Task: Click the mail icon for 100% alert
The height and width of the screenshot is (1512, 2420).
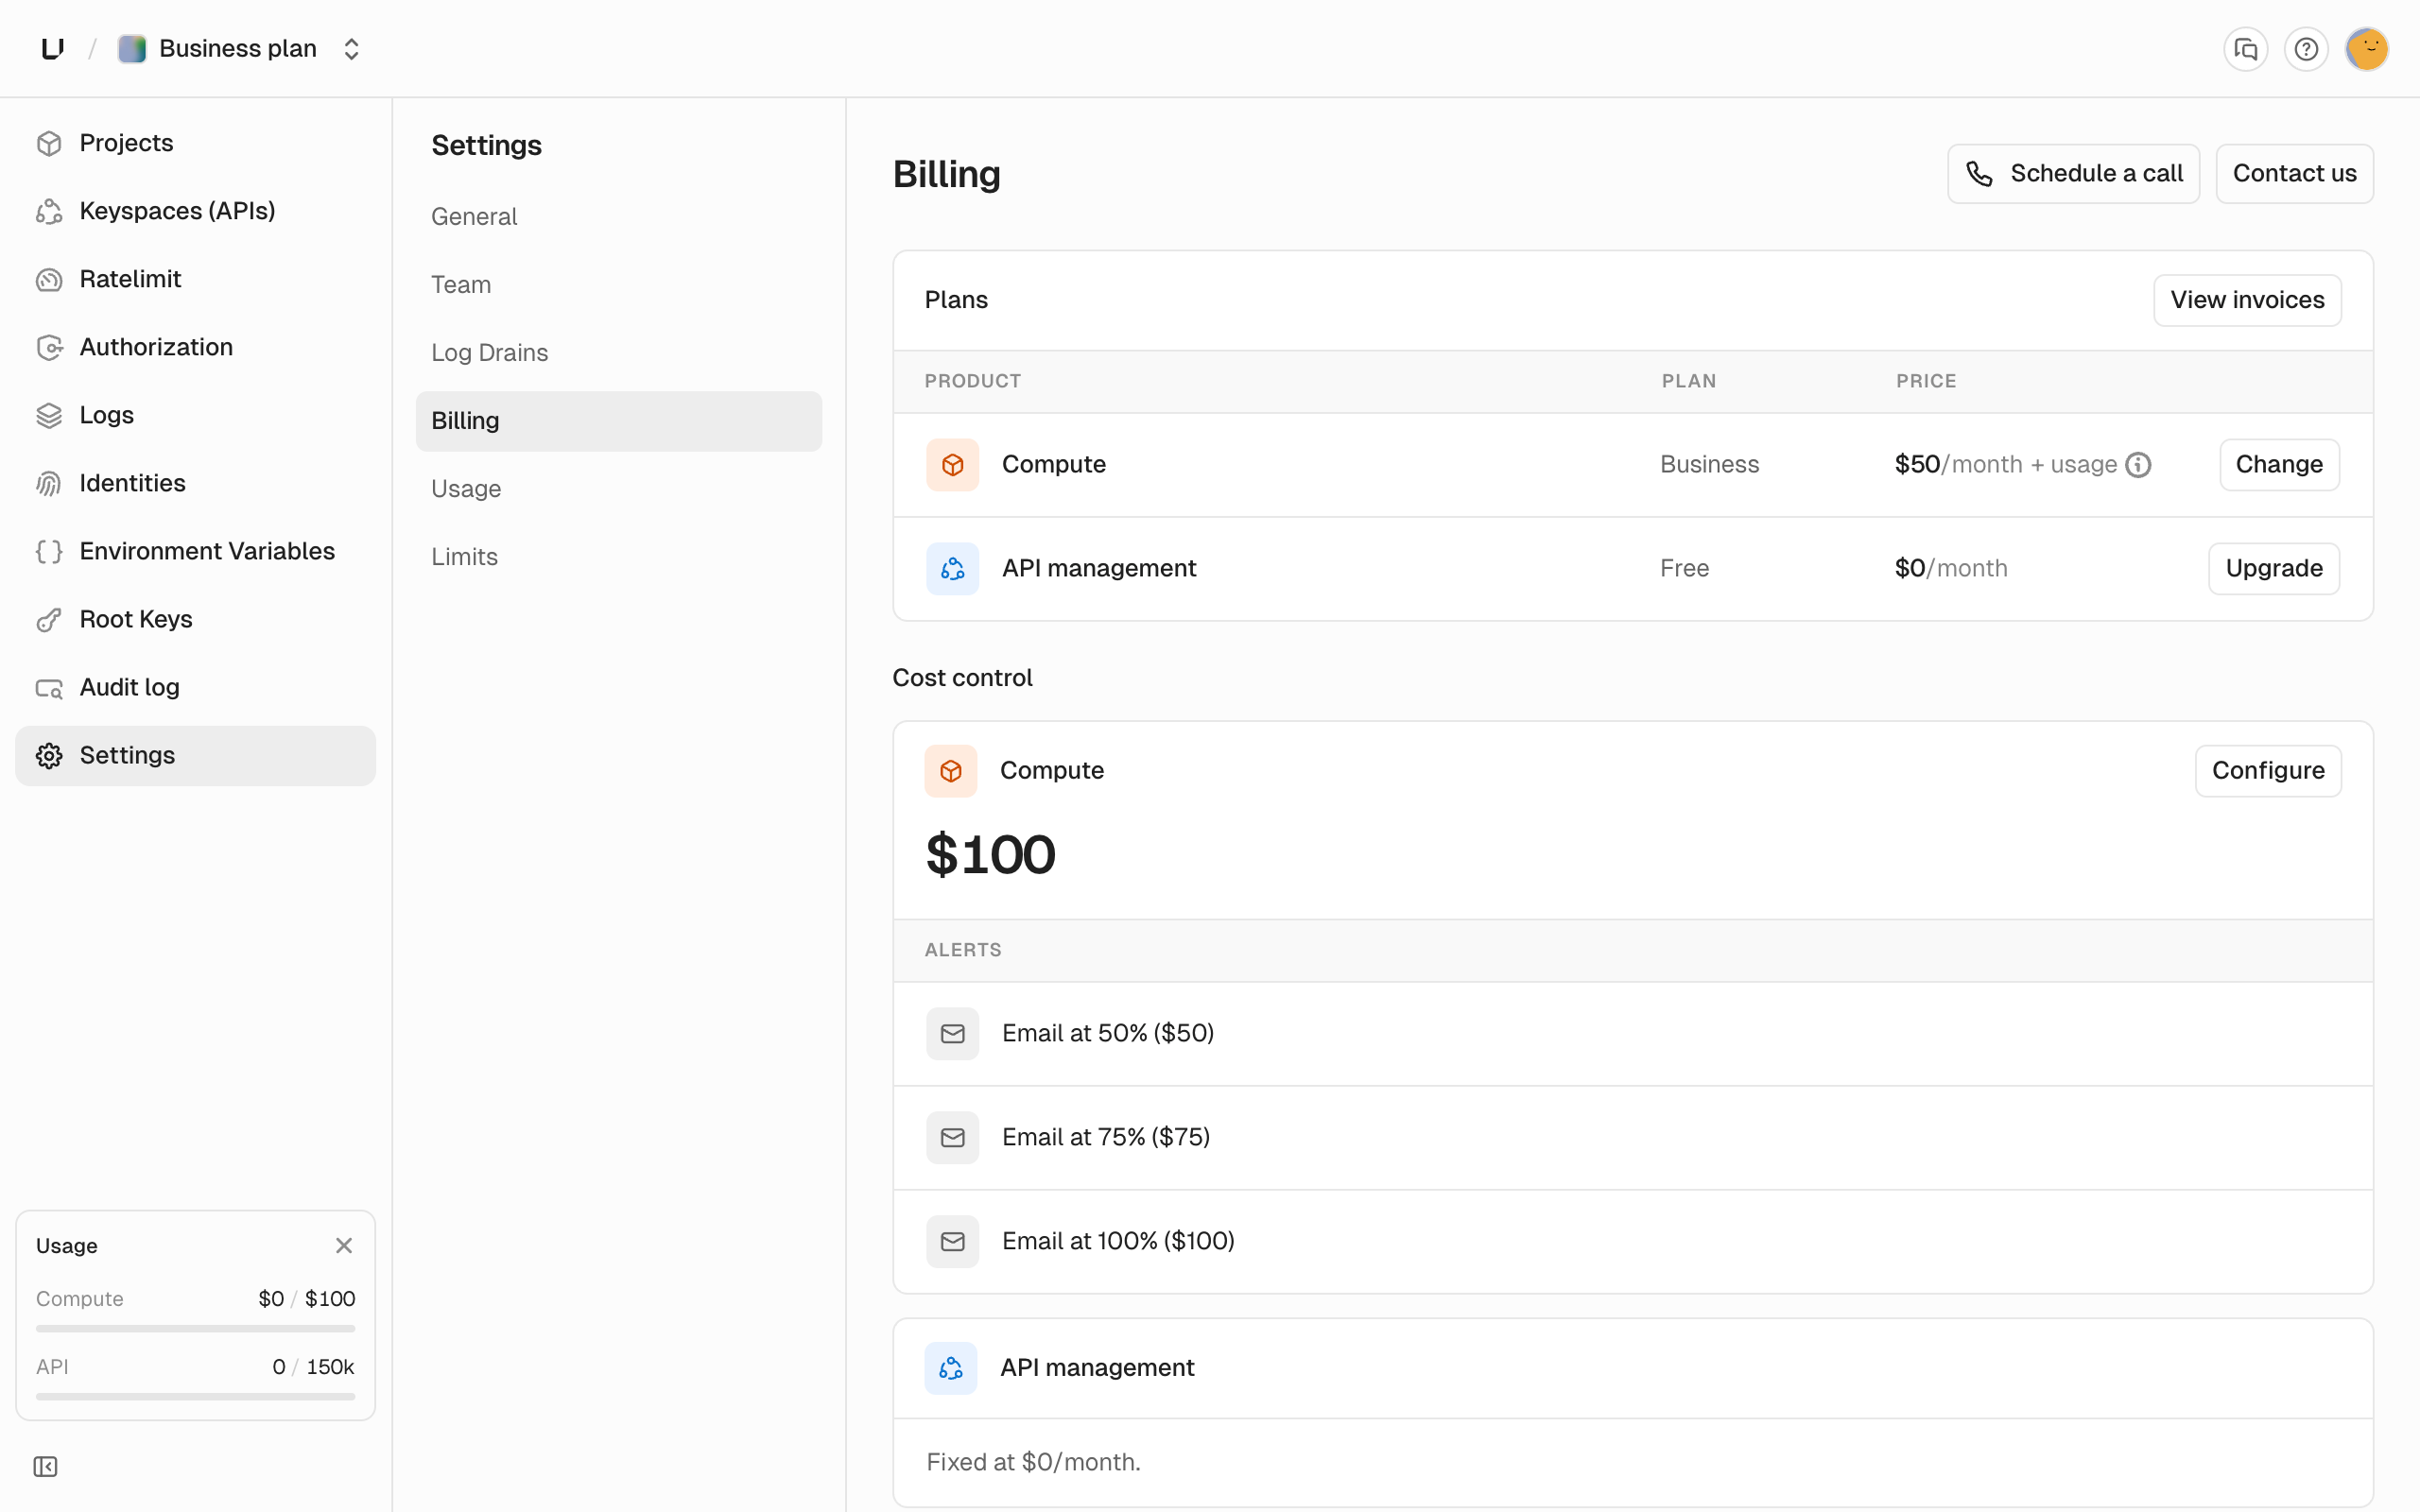Action: click(x=952, y=1242)
